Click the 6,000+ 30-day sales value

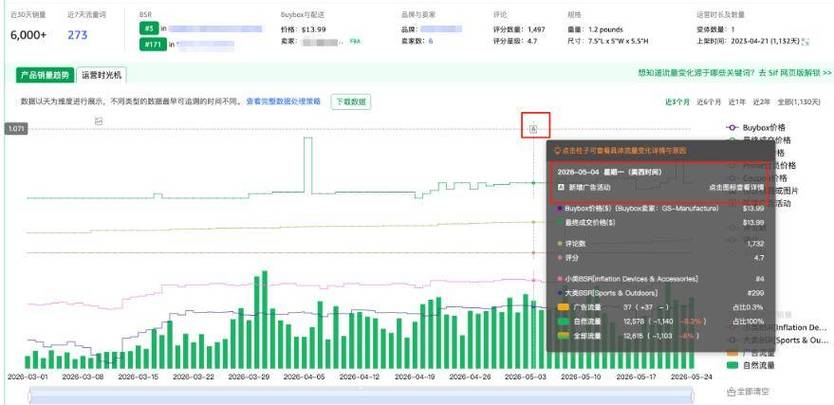point(28,35)
